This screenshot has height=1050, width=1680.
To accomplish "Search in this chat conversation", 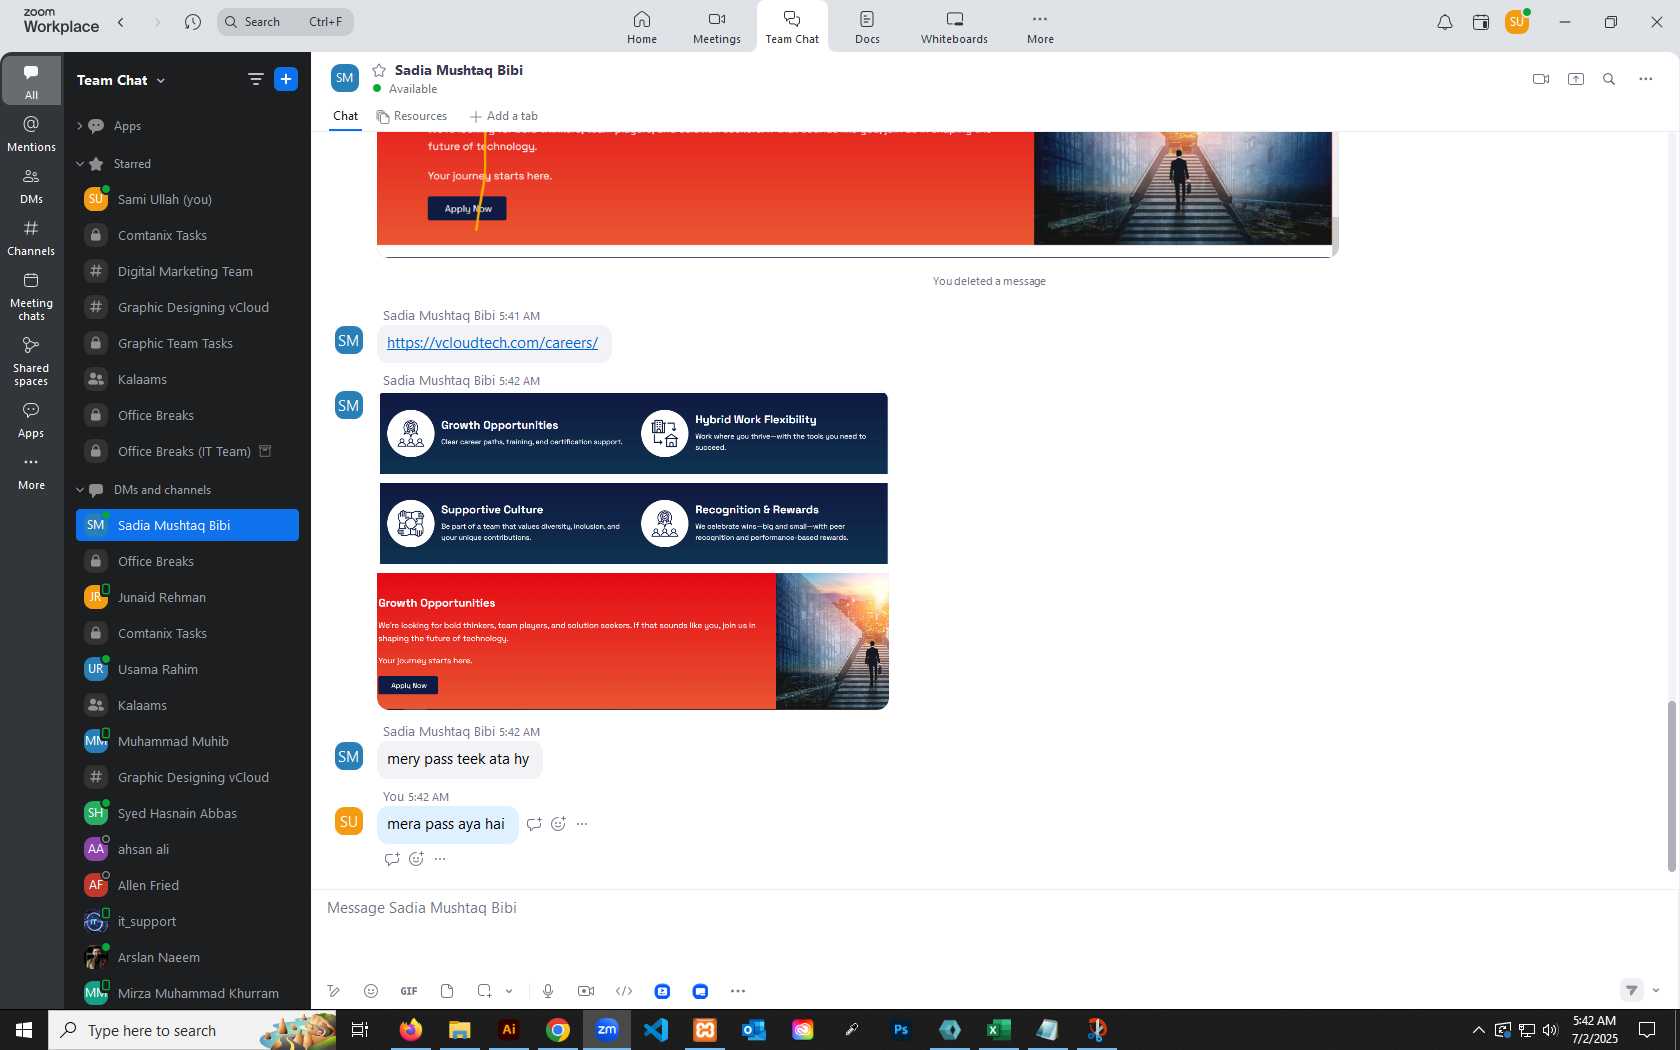I will 1609,79.
